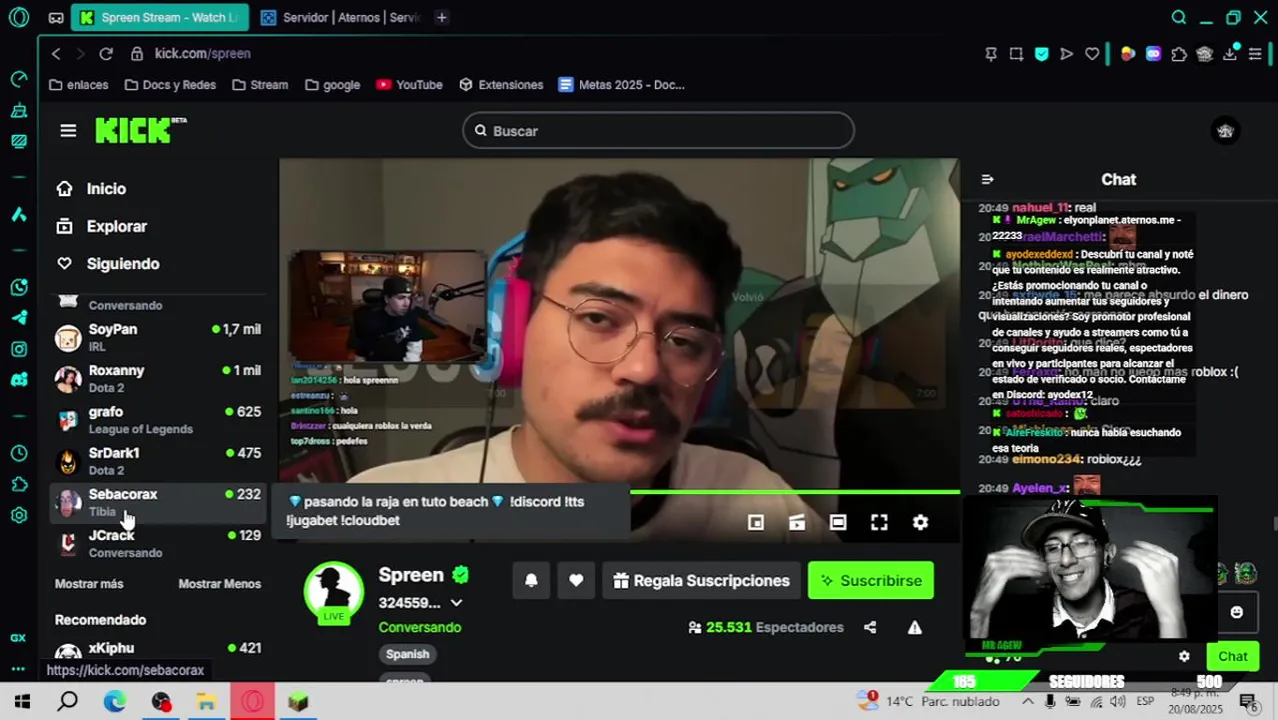Open History clock in Opera sidebar
This screenshot has height=720, width=1278.
[18, 454]
